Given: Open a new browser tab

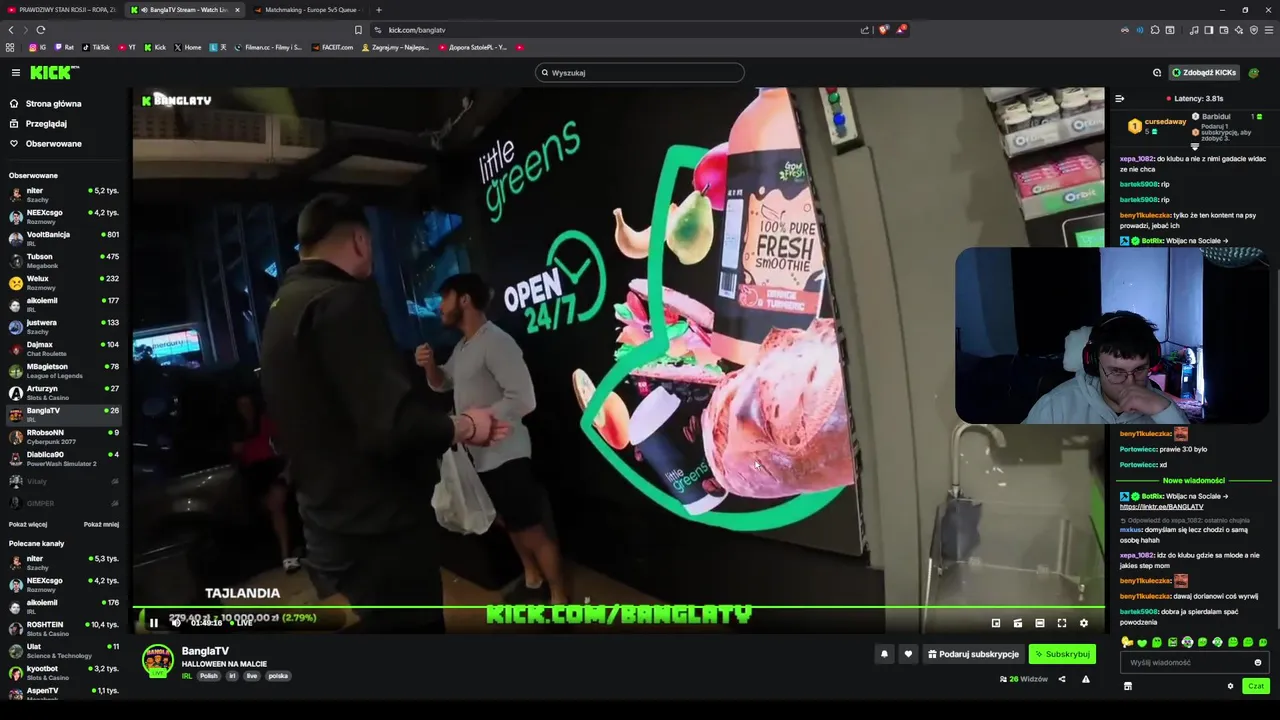Looking at the screenshot, I should (378, 10).
